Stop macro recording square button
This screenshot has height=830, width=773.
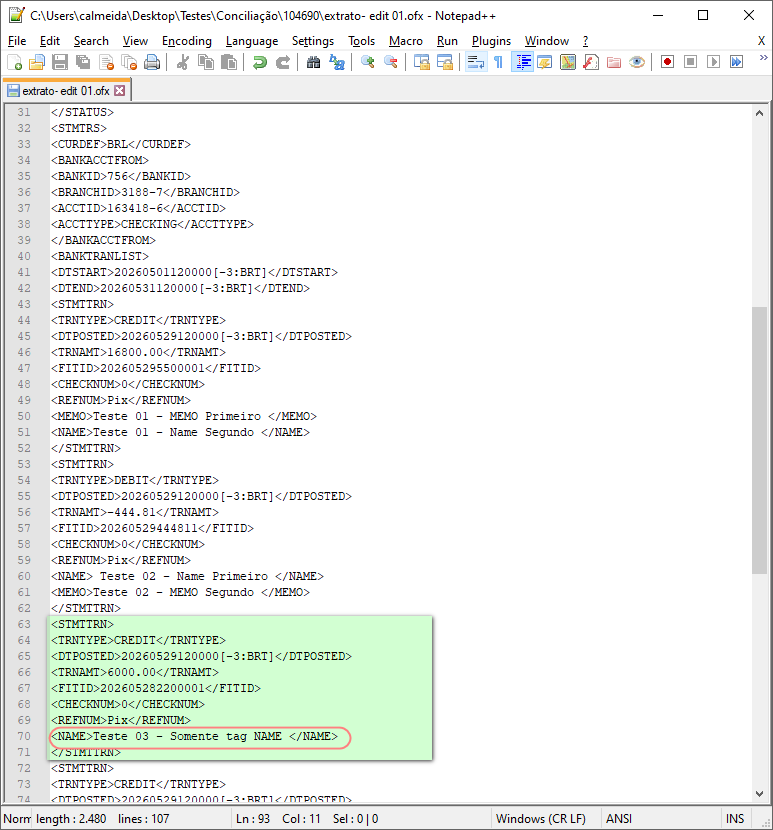[690, 62]
